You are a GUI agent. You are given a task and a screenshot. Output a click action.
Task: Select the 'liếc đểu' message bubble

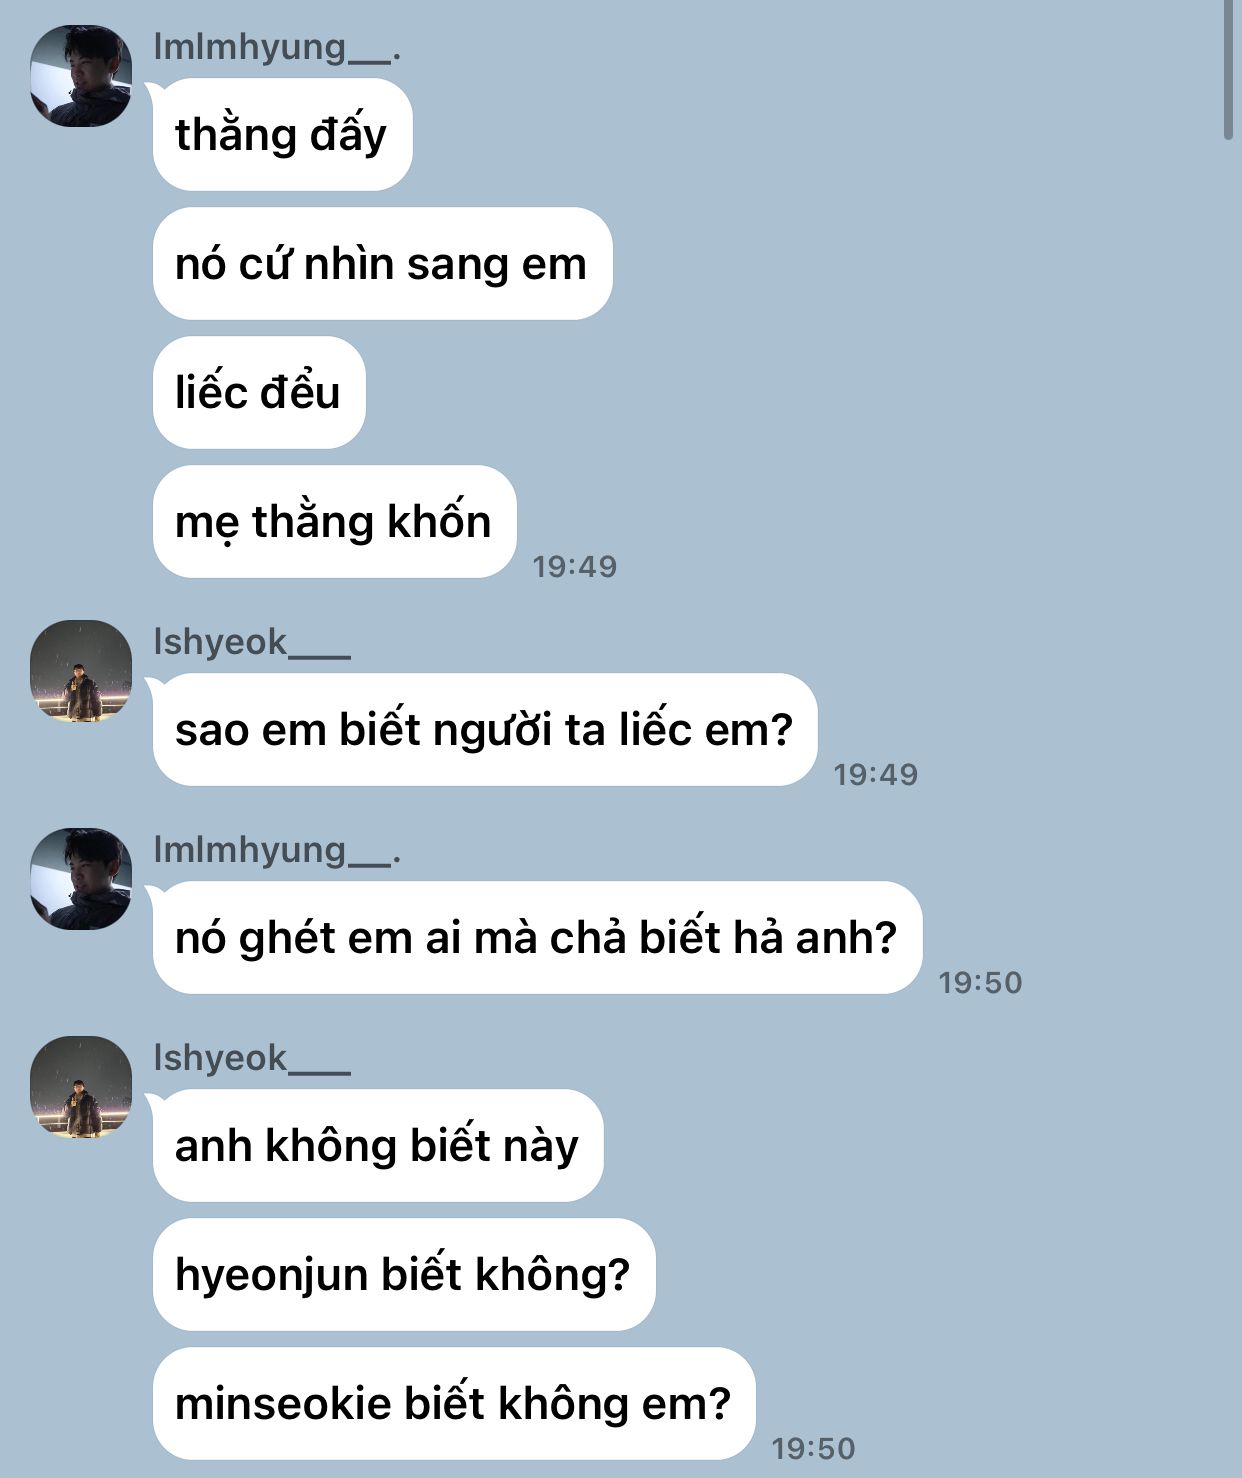click(259, 392)
